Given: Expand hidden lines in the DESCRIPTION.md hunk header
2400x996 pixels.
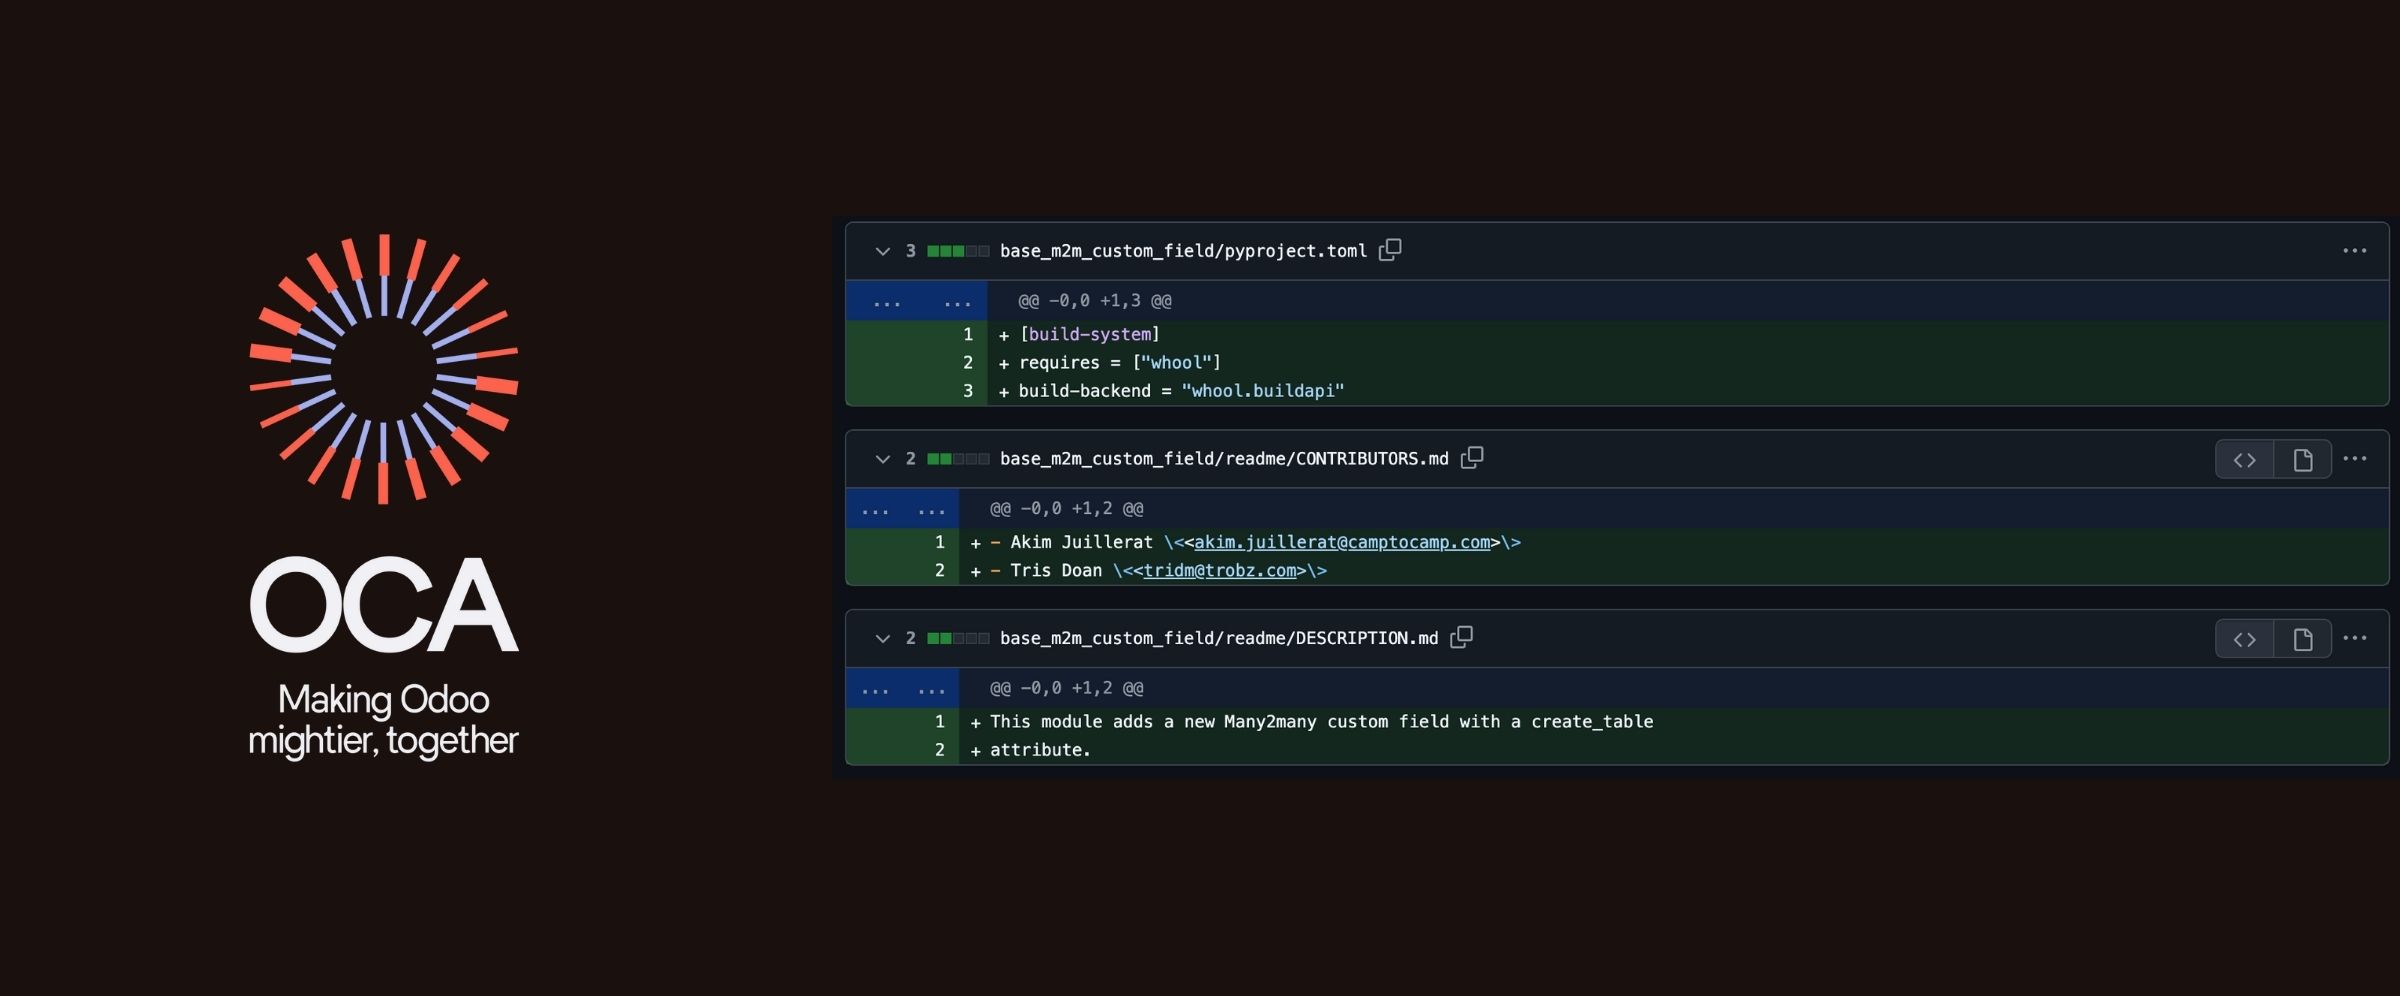Looking at the screenshot, I should click(x=902, y=688).
